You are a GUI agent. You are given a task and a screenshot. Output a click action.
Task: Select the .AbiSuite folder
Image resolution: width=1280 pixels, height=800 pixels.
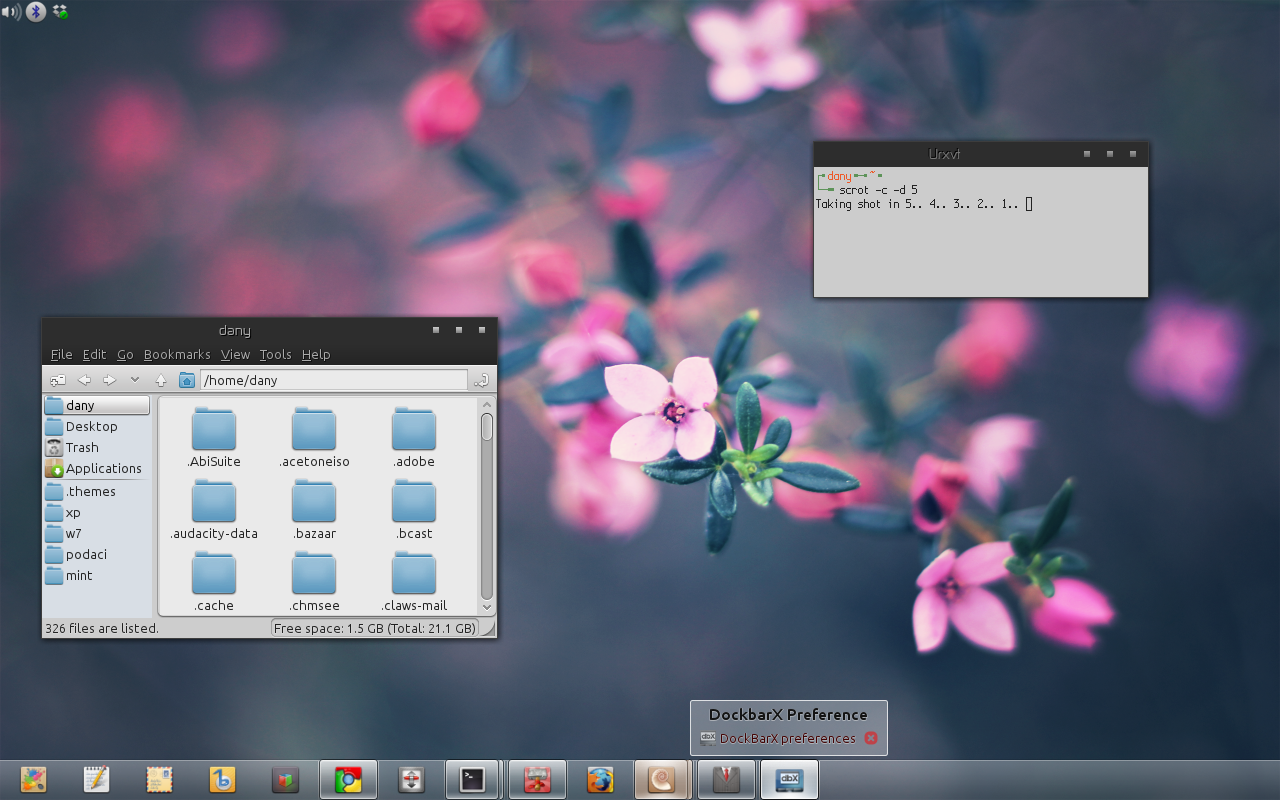(x=214, y=437)
